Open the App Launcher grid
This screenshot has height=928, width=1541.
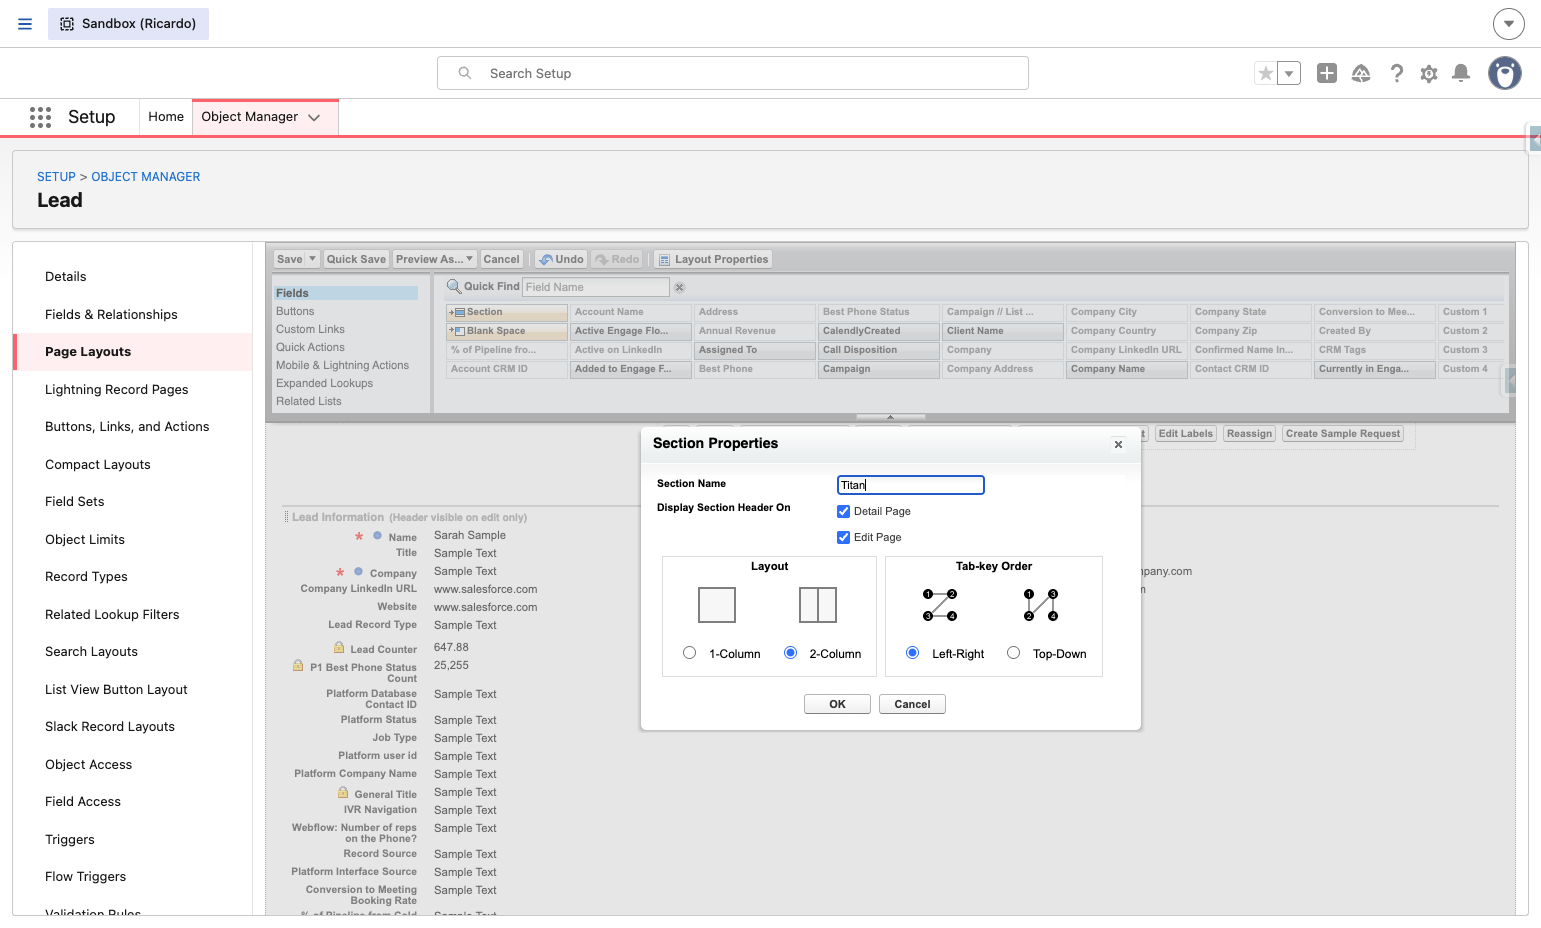pos(40,117)
